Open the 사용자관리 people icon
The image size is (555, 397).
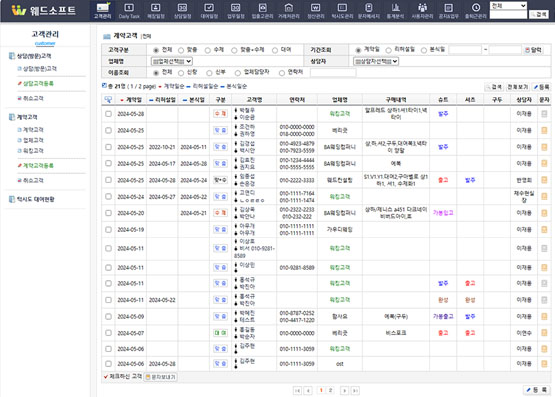tap(422, 10)
